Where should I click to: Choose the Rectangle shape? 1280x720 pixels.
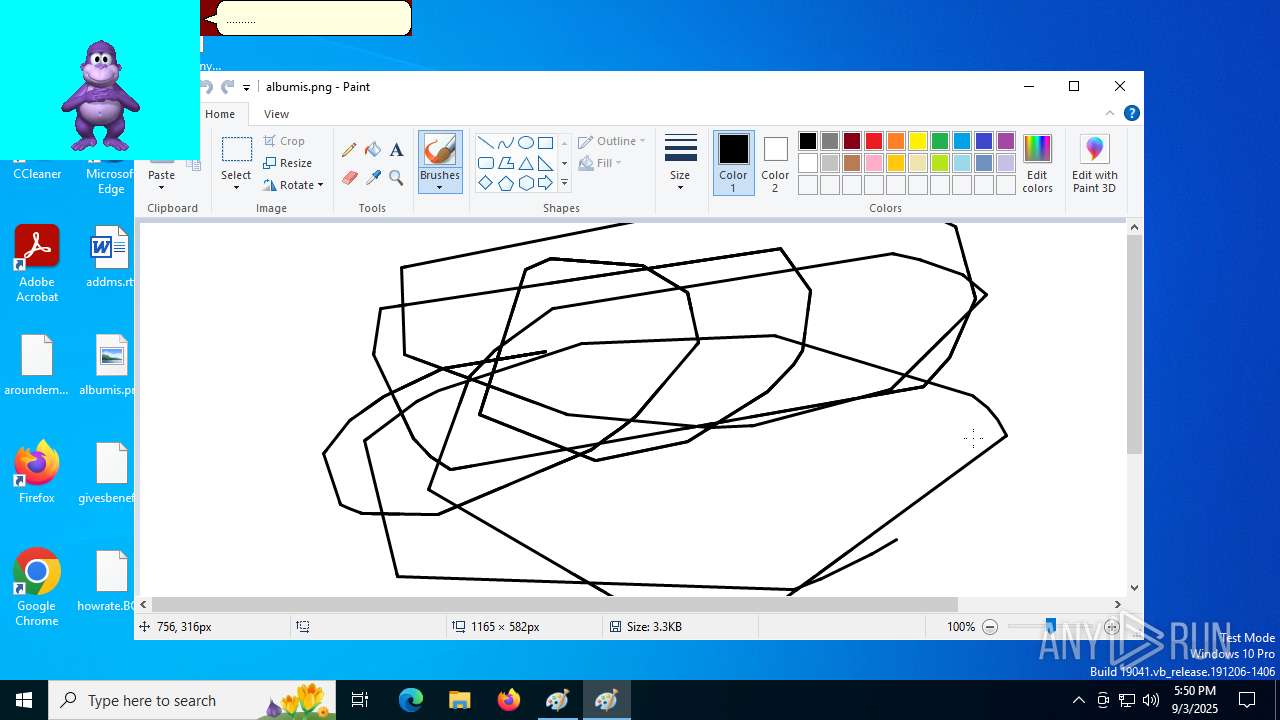point(545,142)
